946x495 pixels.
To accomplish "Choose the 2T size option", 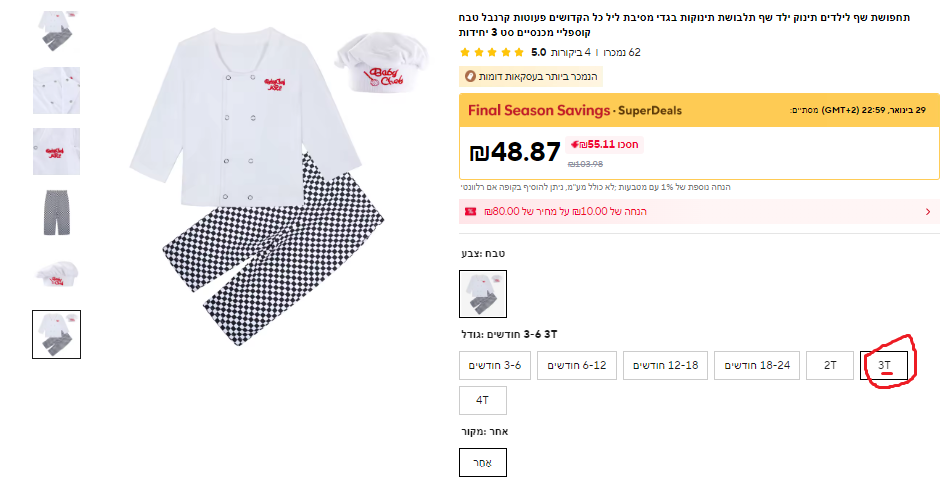I will pos(830,366).
